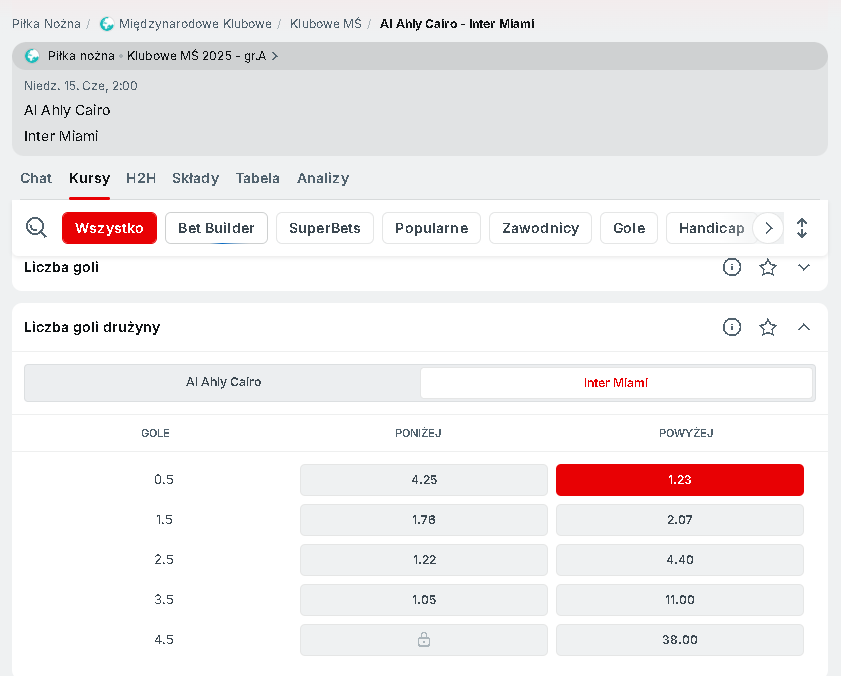Pick Powyżej 3.5 goals at 11.00
The width and height of the screenshot is (841, 676).
[680, 599]
